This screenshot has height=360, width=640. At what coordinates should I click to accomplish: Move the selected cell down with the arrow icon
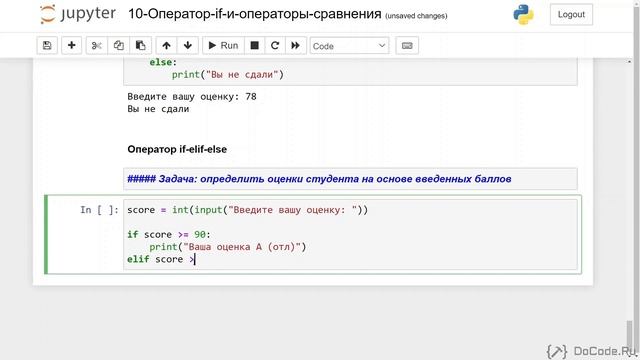click(x=188, y=45)
